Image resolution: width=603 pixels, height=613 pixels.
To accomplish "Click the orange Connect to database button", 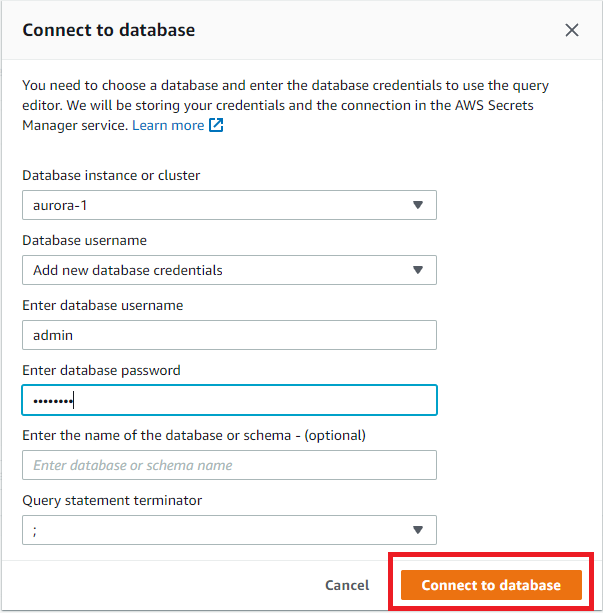I will pos(491,585).
